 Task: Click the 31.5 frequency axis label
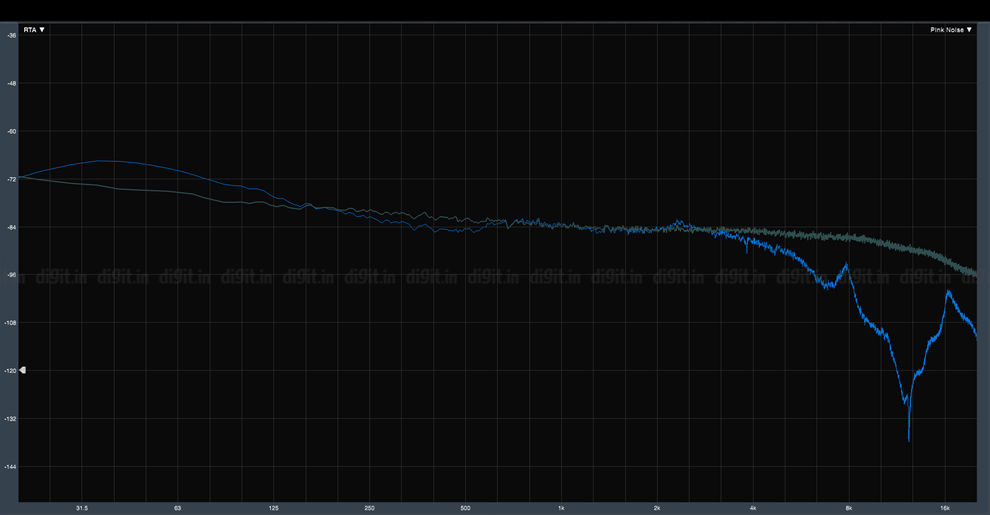point(82,508)
